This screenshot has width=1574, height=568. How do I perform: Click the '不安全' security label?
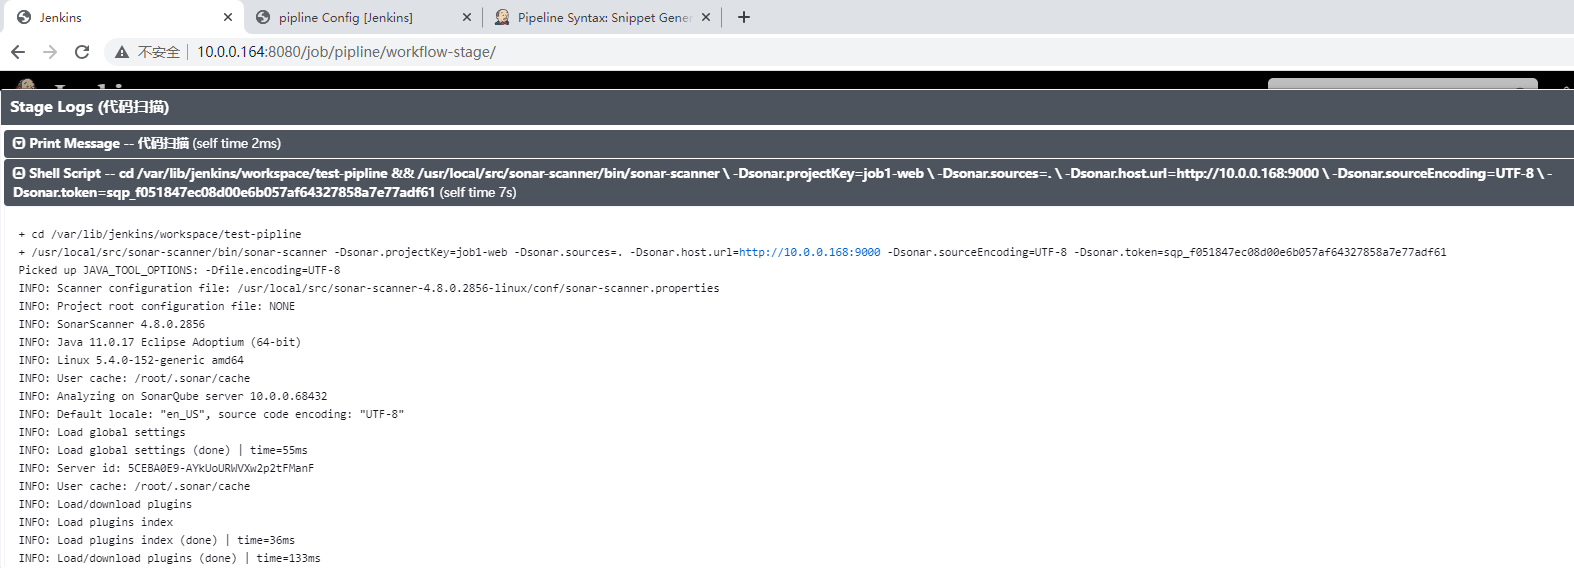coord(159,52)
